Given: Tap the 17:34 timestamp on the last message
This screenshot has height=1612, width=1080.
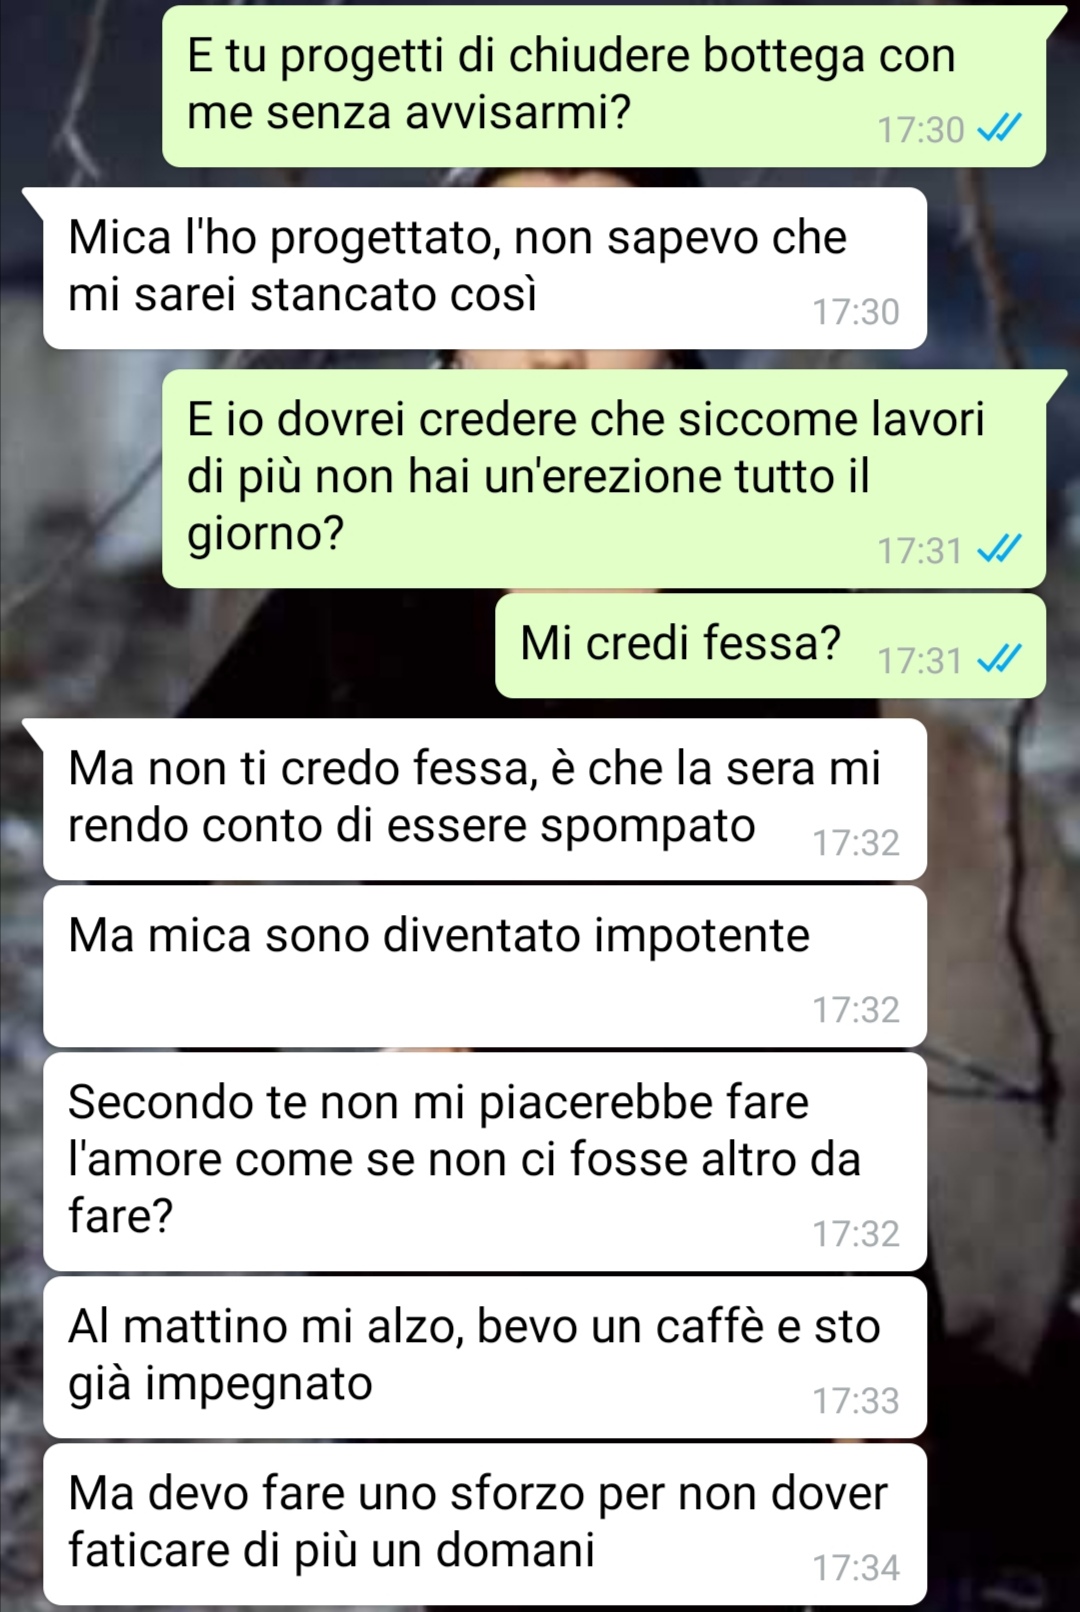Looking at the screenshot, I should click(x=856, y=1567).
